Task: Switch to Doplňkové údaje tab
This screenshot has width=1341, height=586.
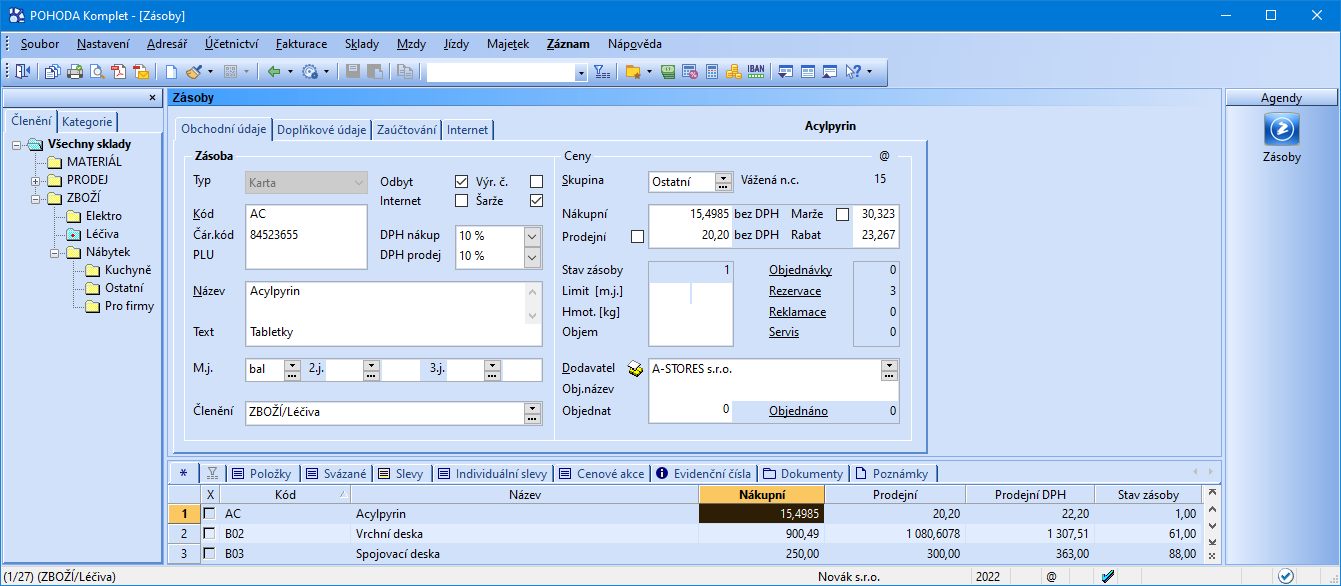Action: (x=321, y=130)
